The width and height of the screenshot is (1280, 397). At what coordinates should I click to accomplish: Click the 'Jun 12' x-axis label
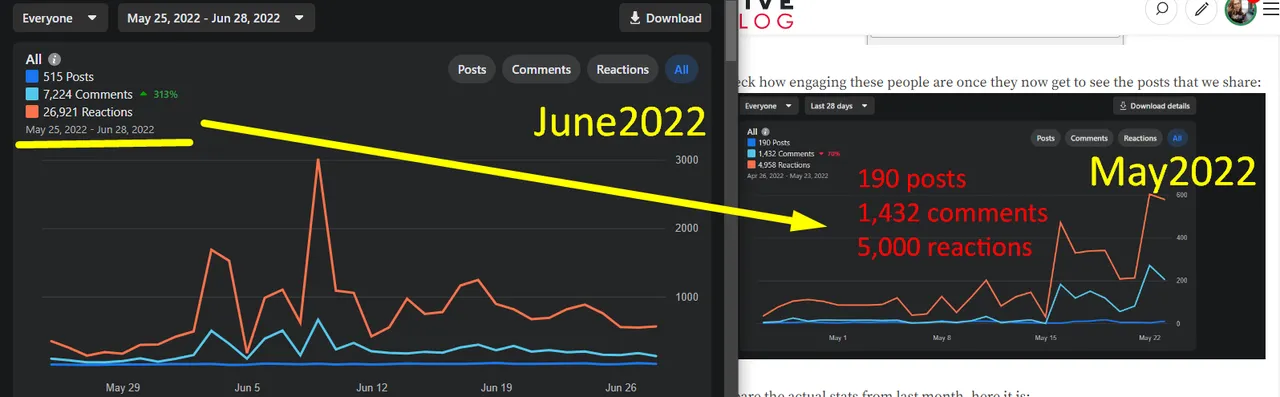371,387
